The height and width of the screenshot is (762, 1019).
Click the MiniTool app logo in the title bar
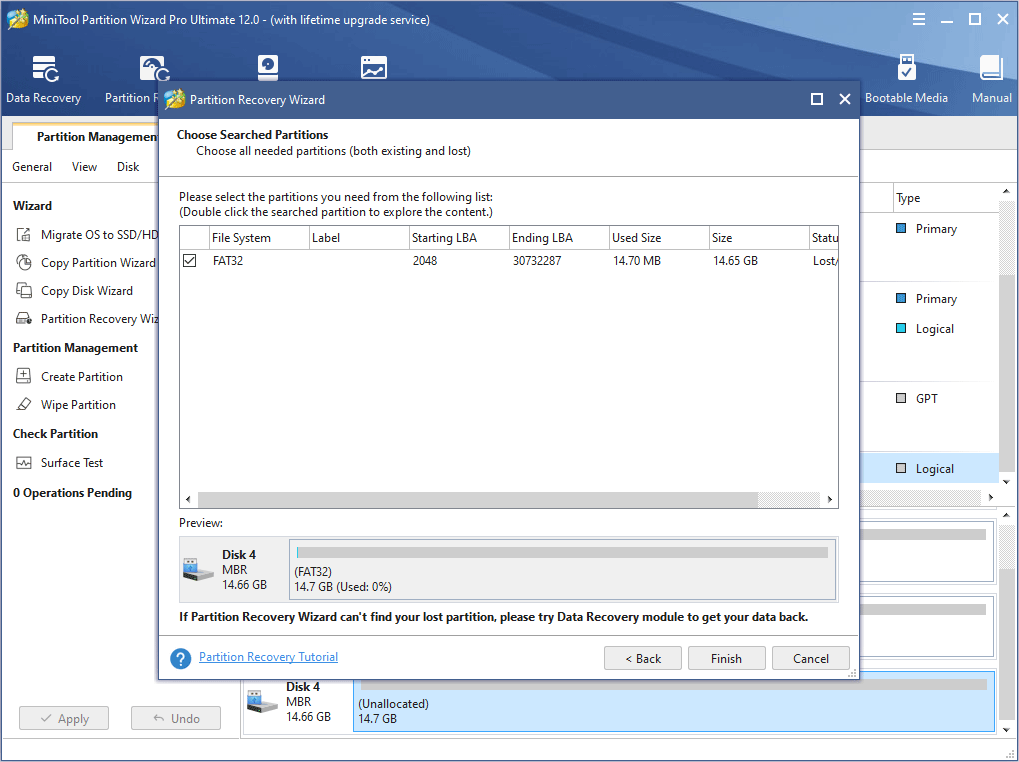click(x=18, y=19)
